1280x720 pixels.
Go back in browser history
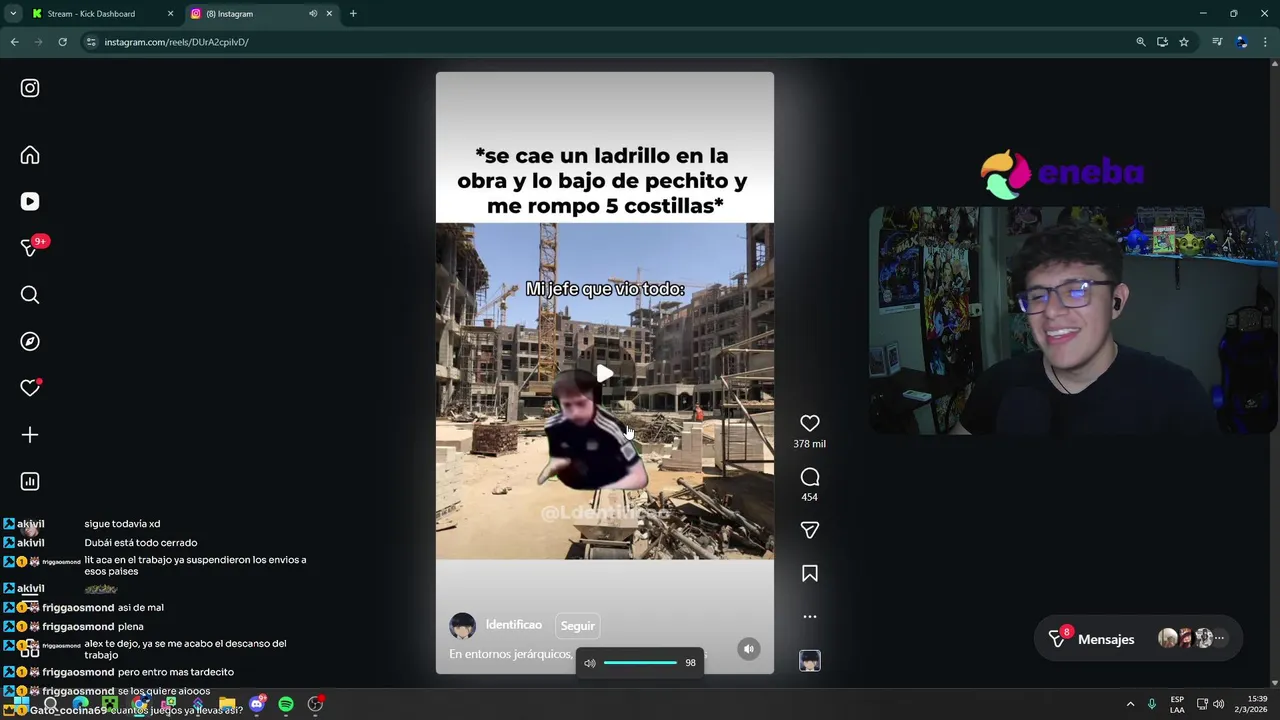pos(14,42)
